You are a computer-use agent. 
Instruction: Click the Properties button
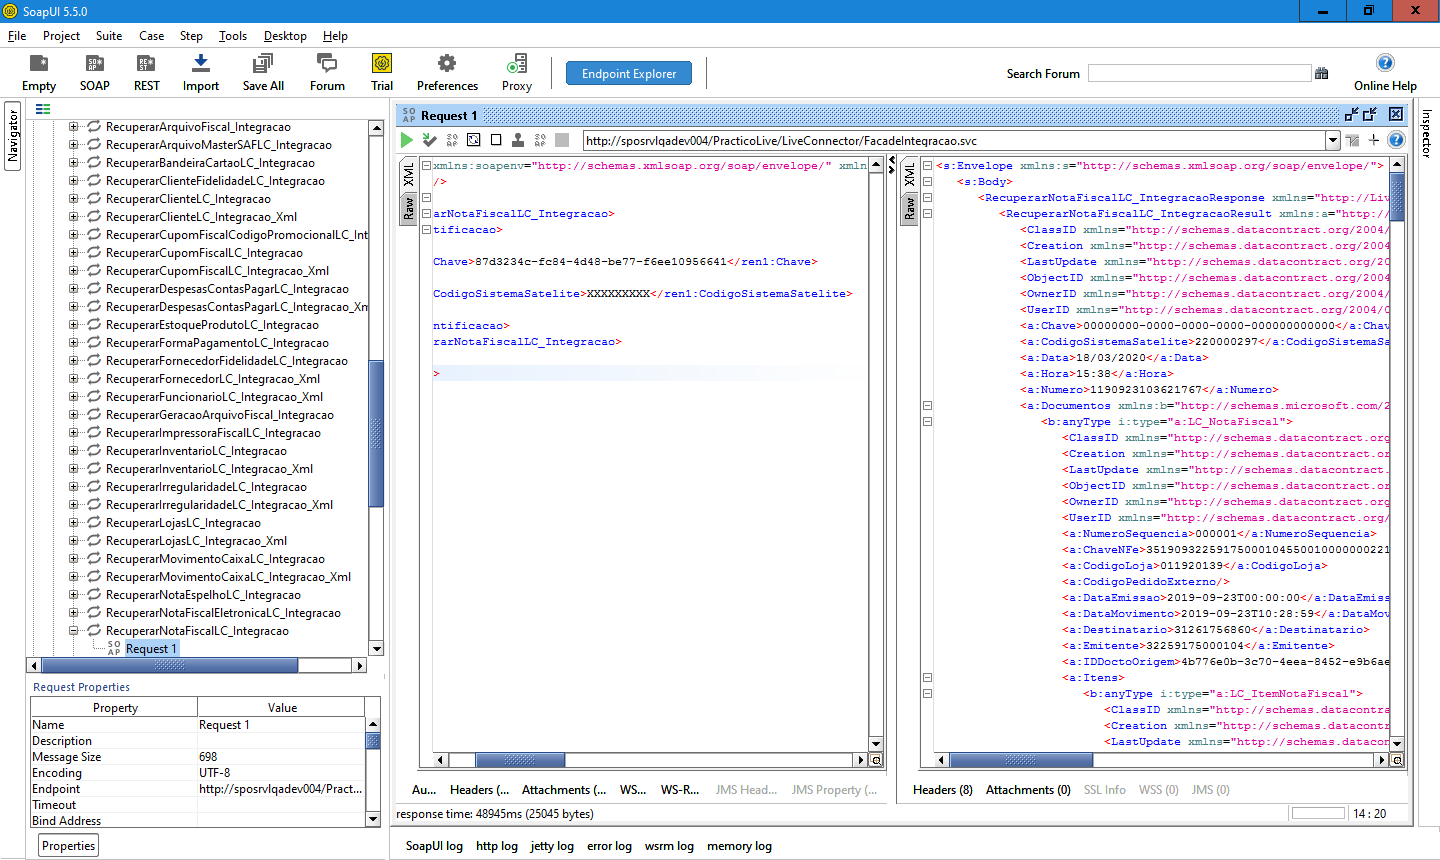69,846
